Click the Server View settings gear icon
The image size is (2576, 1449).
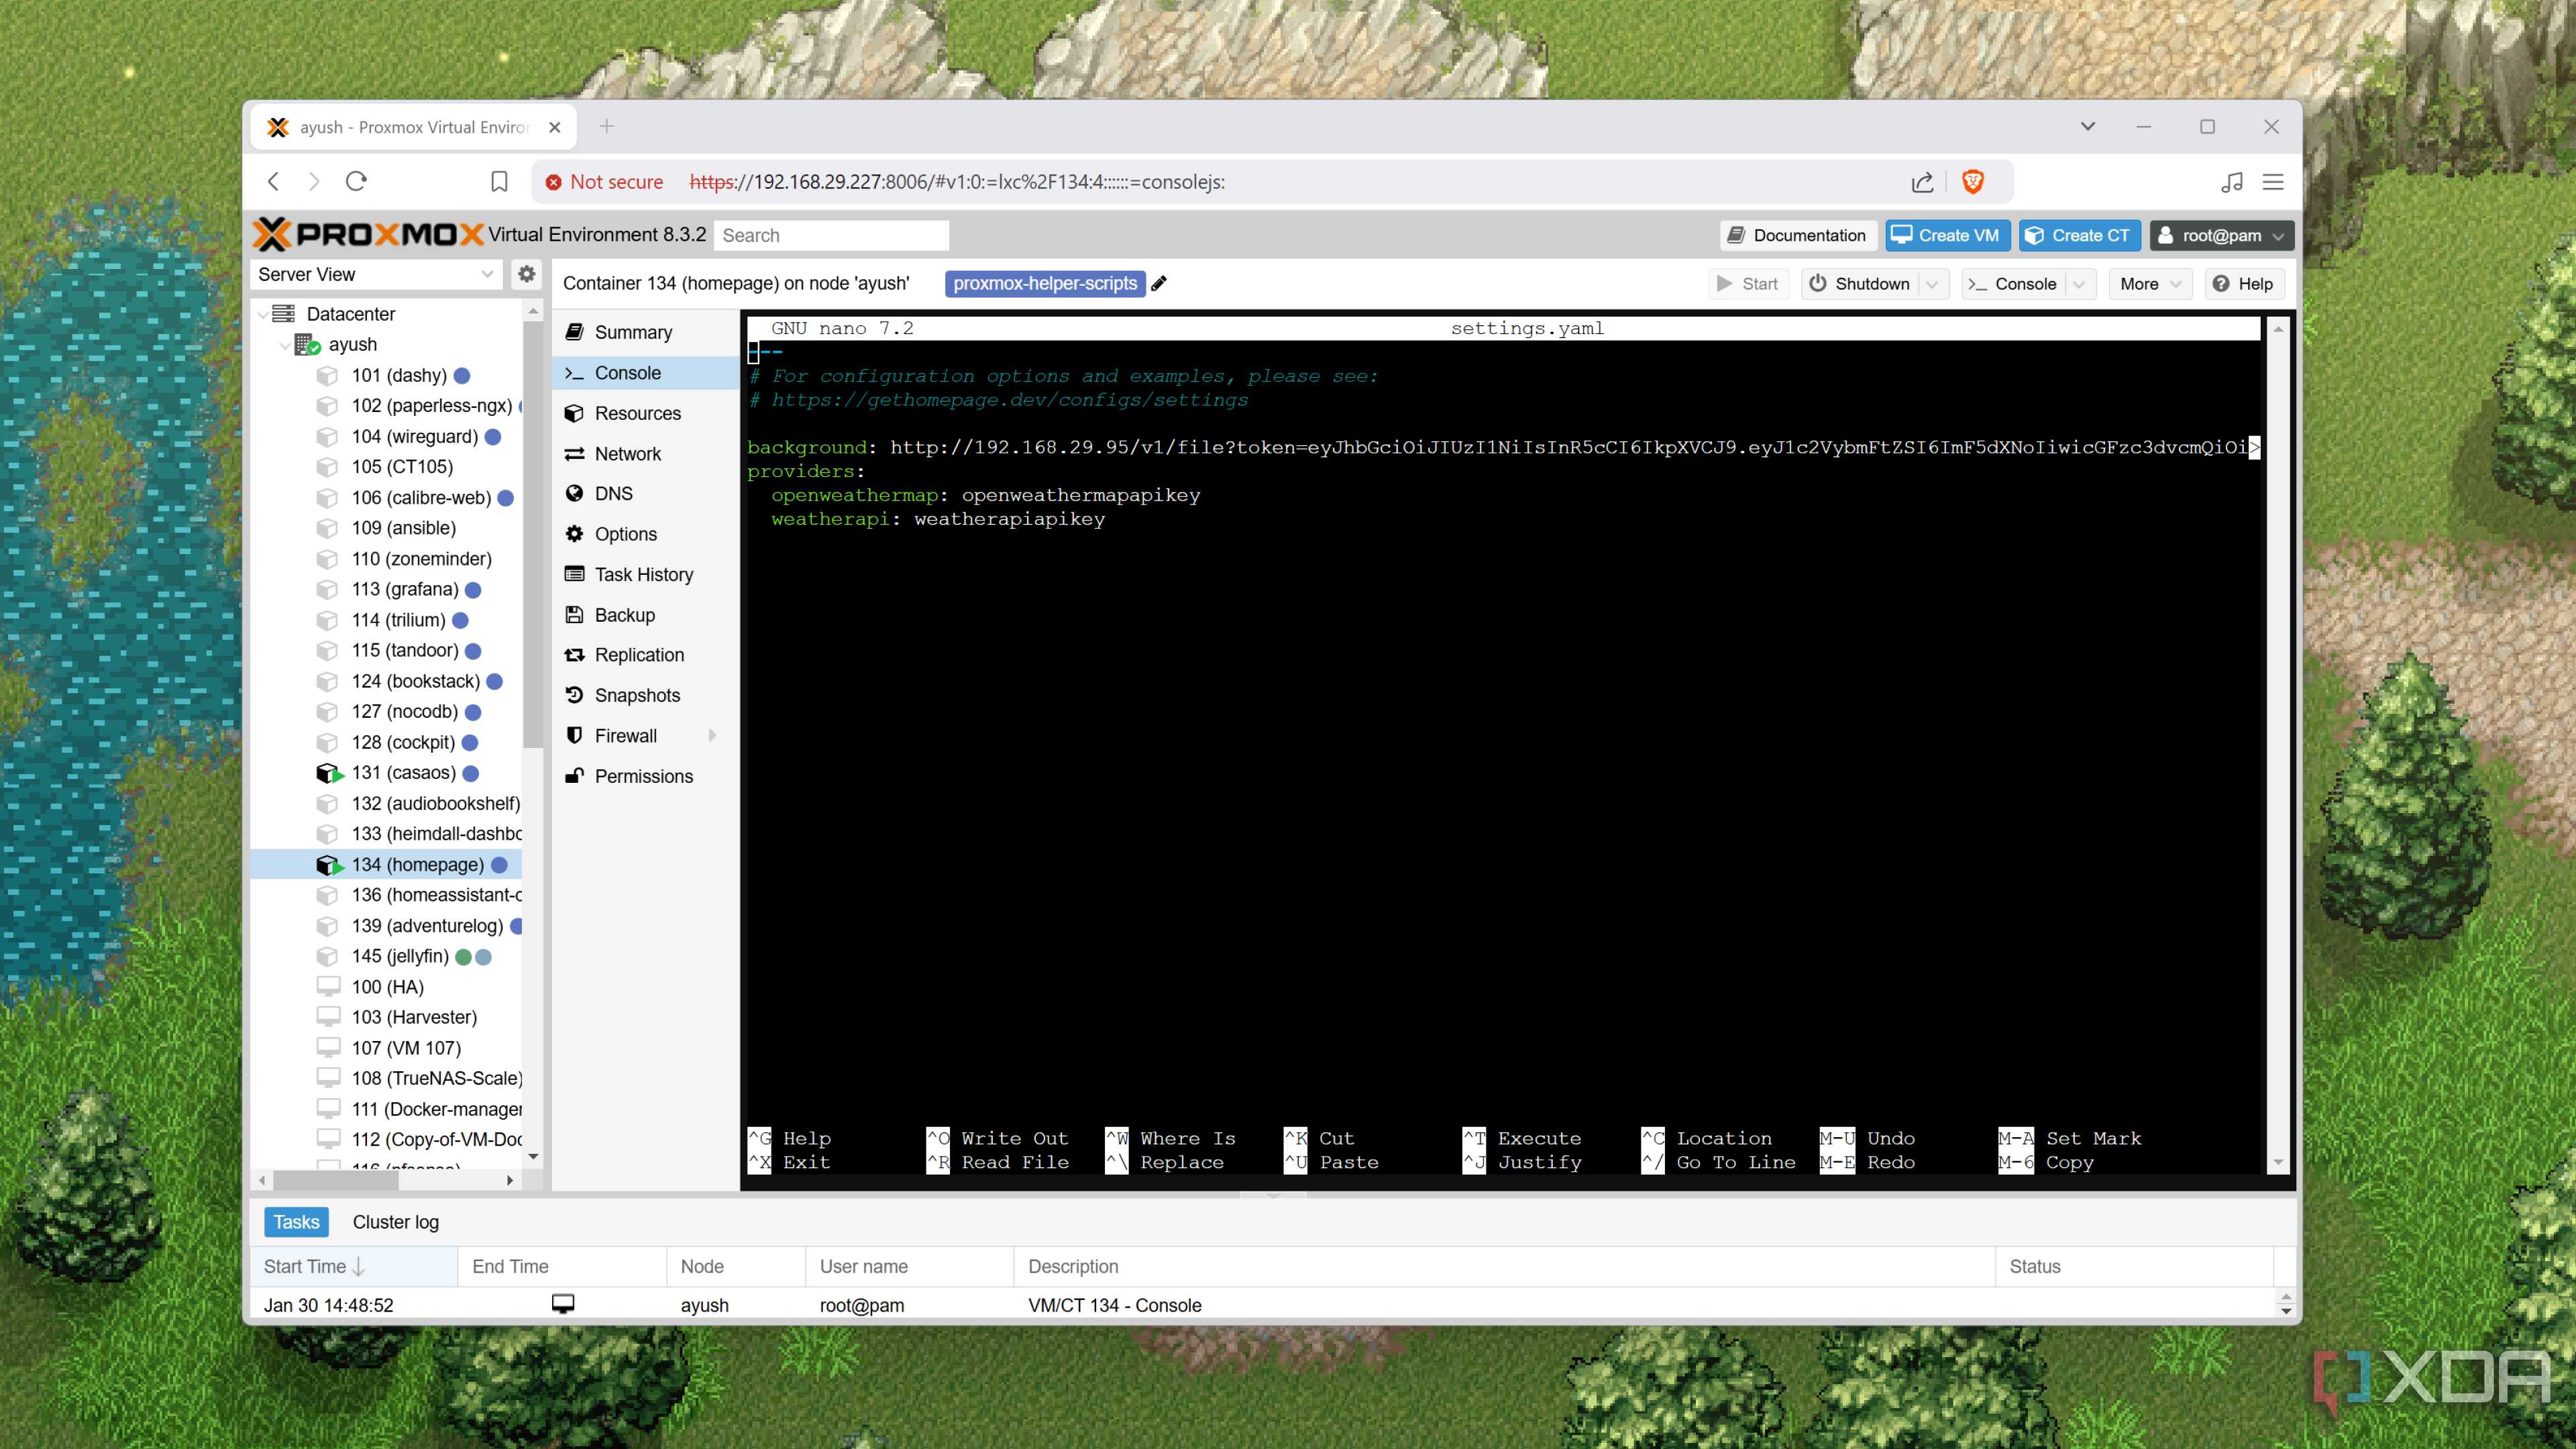pos(527,274)
